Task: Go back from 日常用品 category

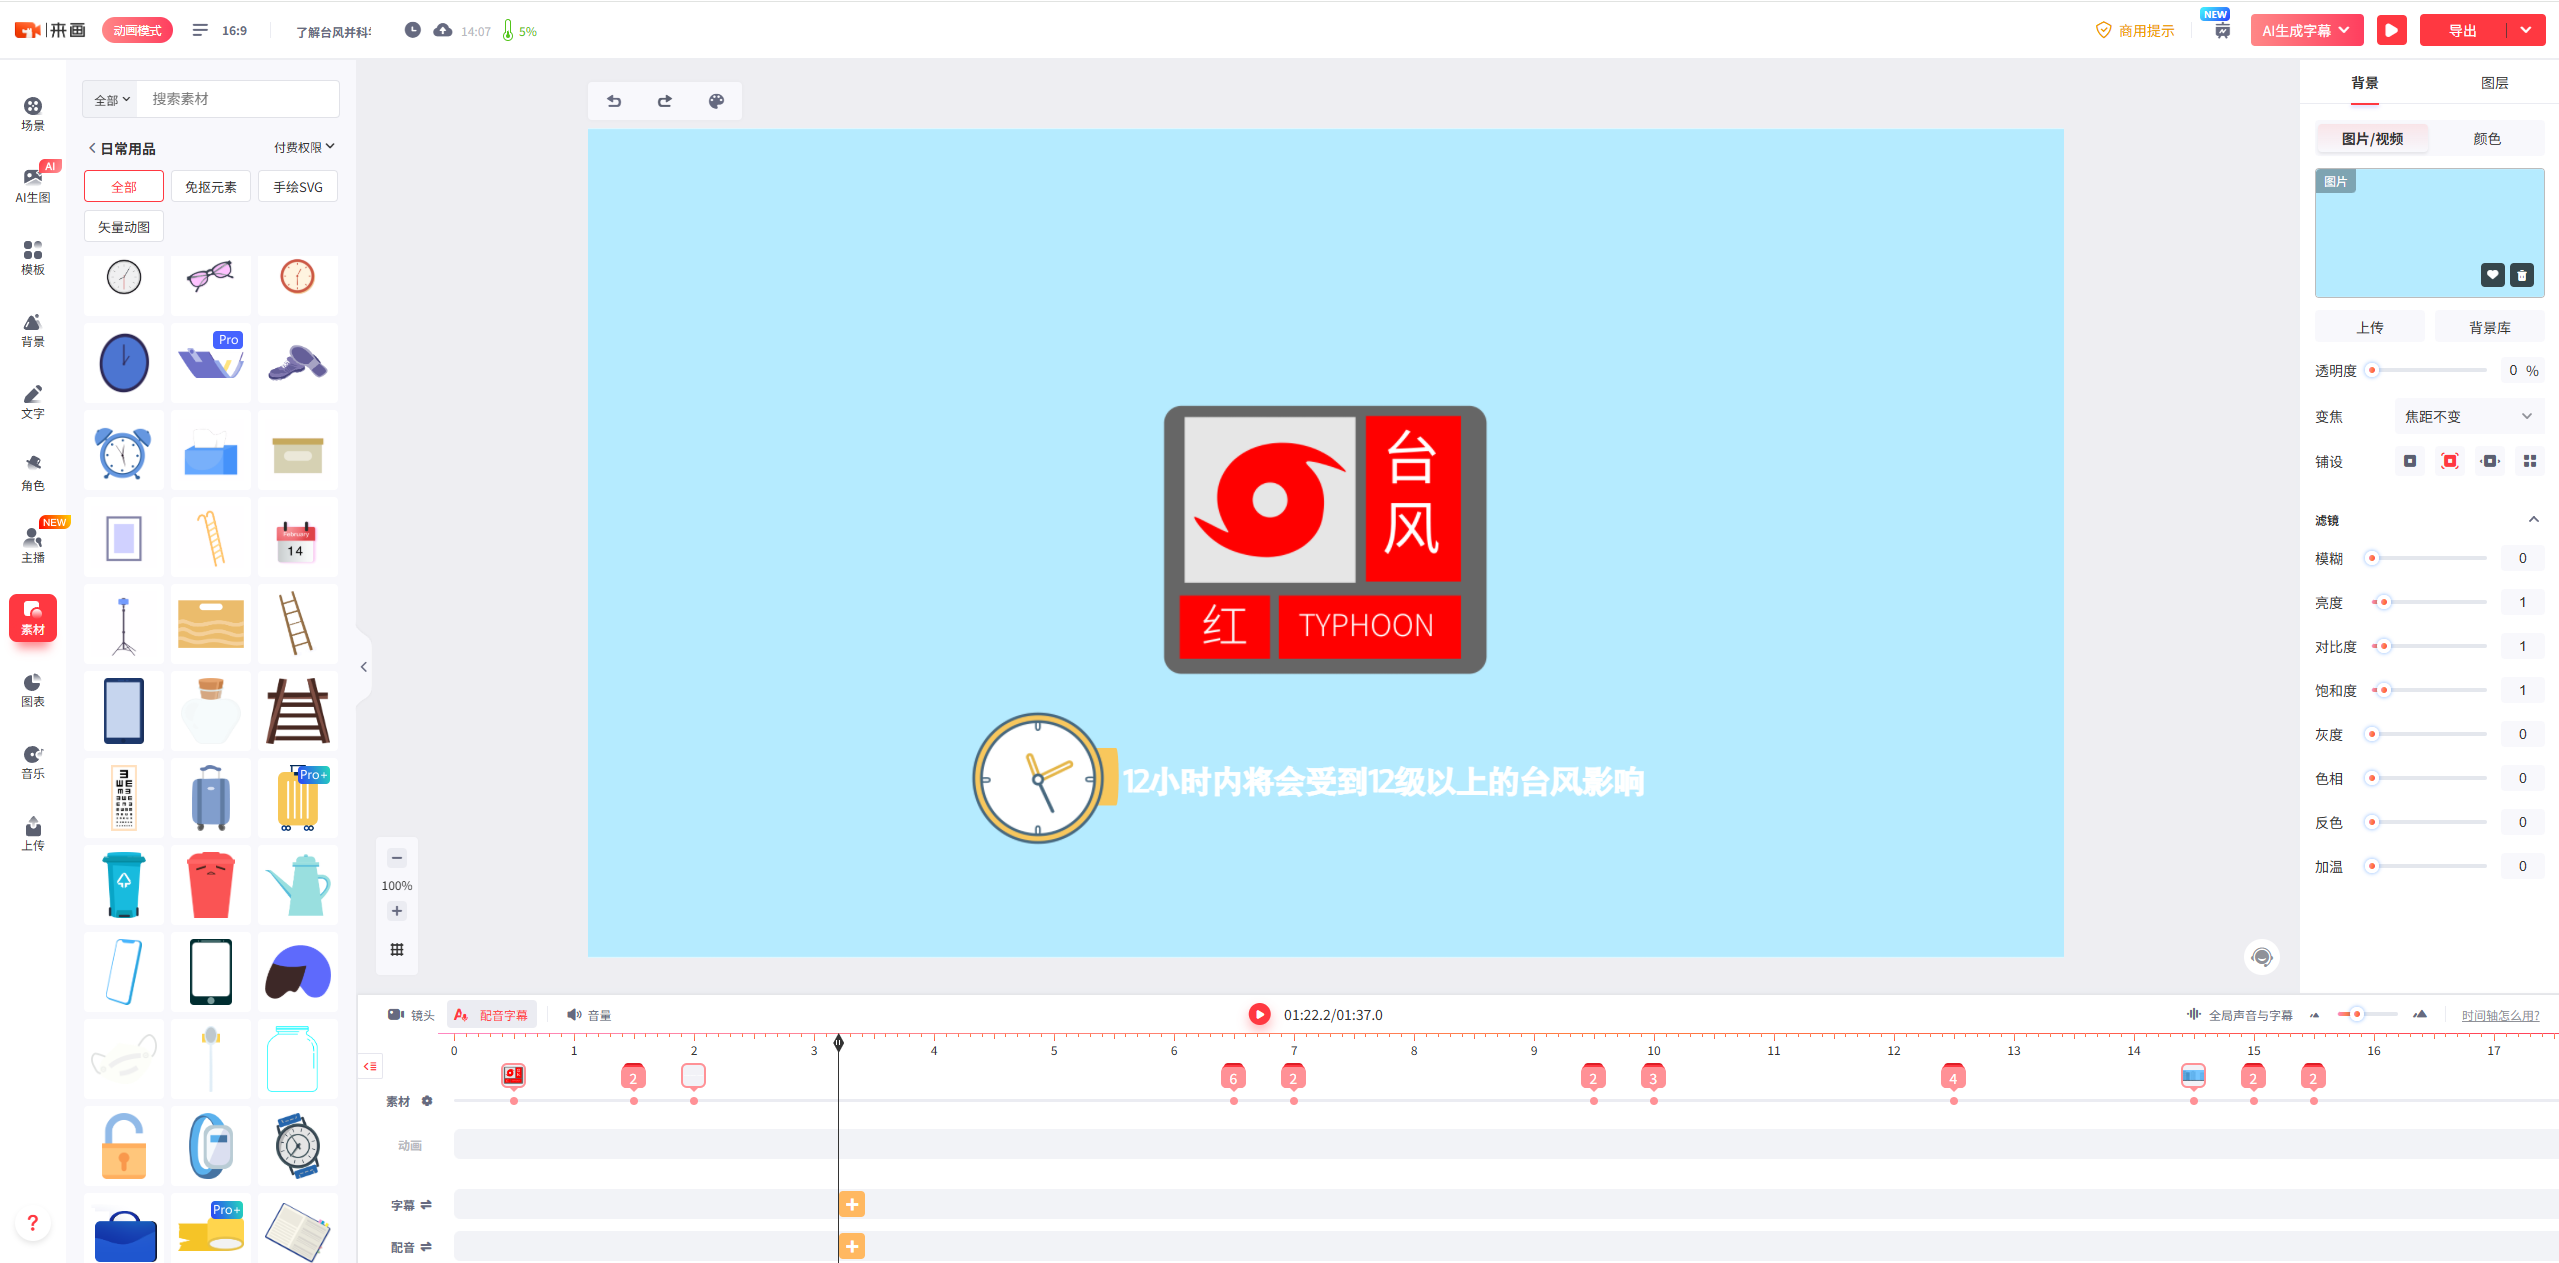Action: tap(92, 148)
